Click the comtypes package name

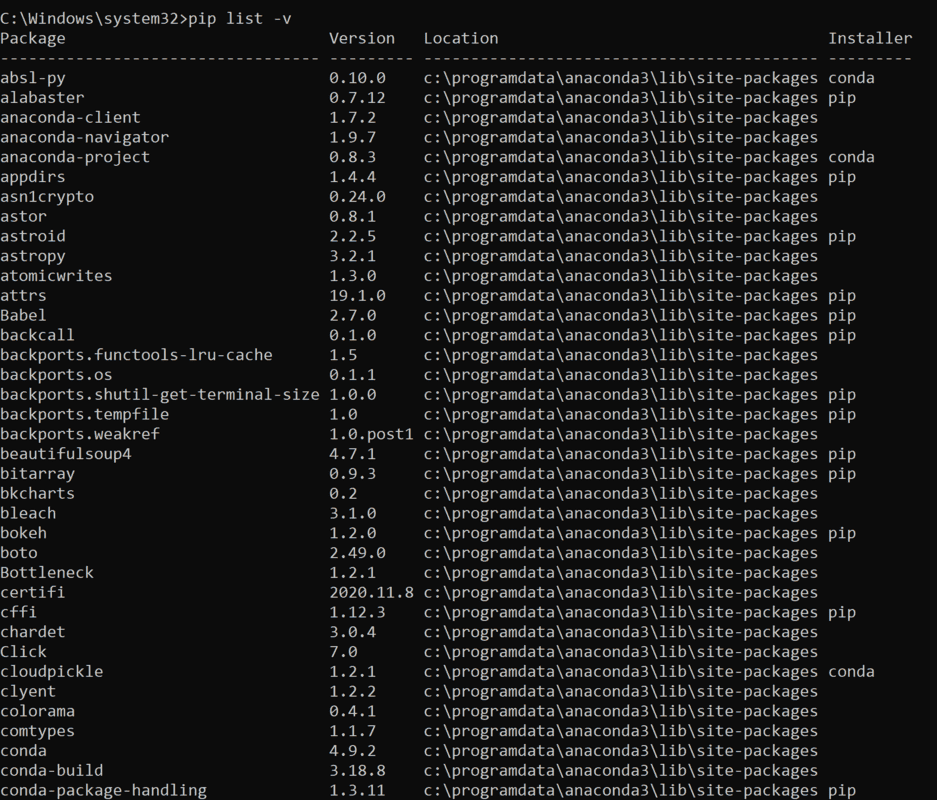[38, 731]
